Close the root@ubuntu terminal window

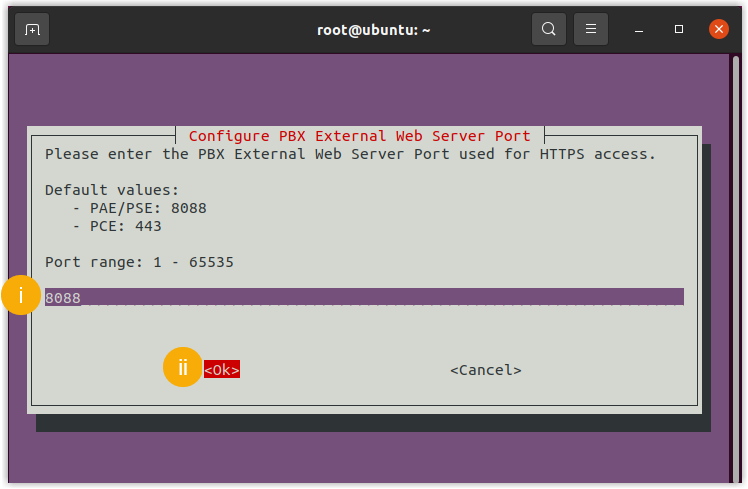[x=718, y=29]
